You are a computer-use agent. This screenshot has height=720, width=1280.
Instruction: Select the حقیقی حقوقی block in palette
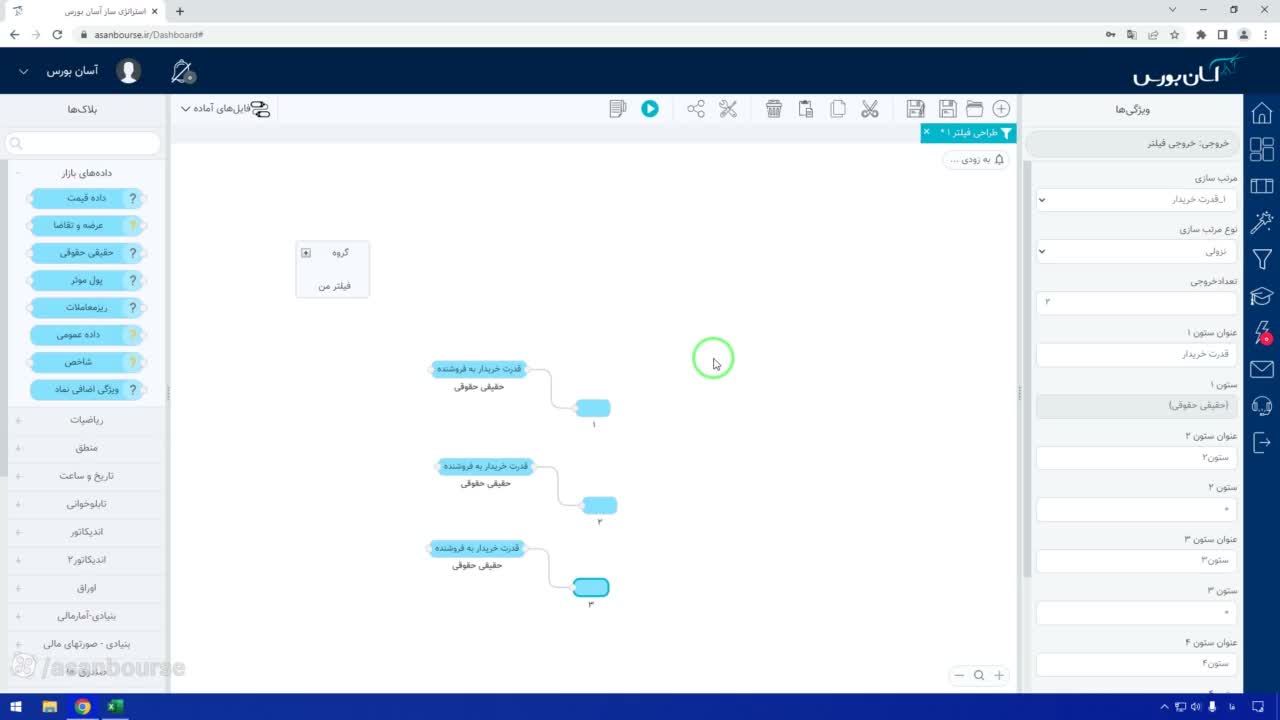tap(87, 253)
